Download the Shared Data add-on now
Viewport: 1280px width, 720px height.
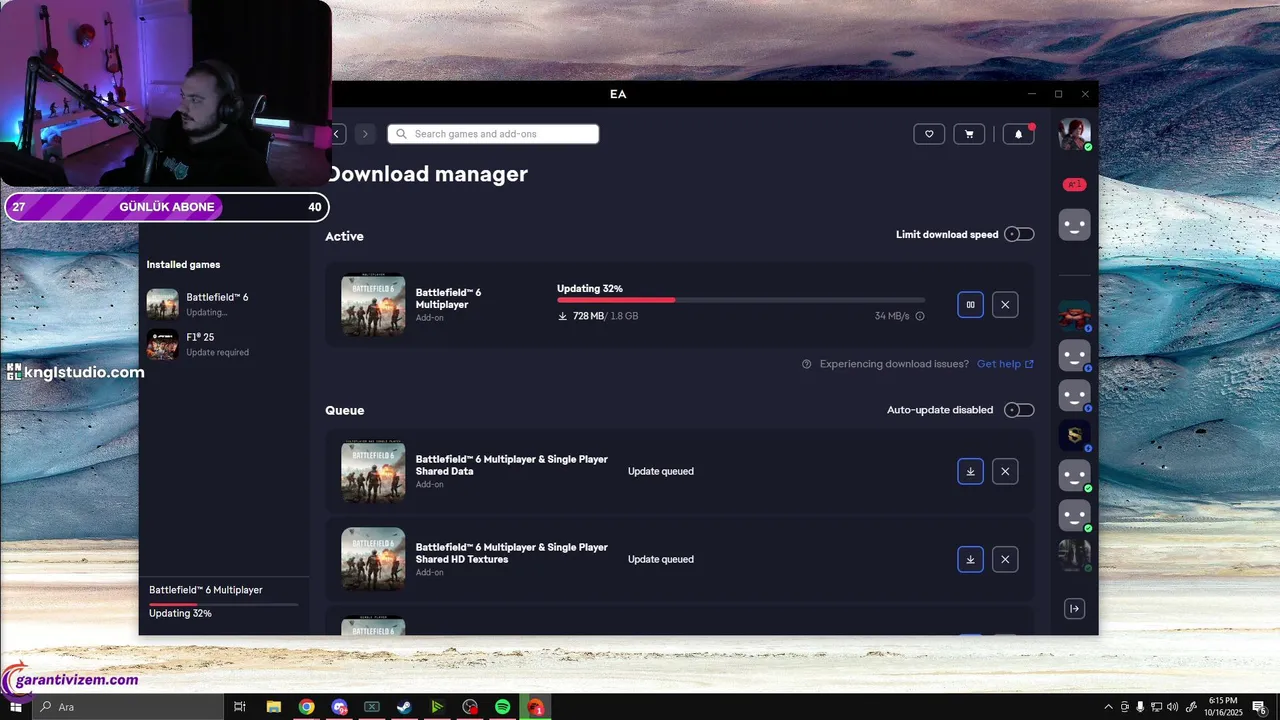(x=970, y=471)
